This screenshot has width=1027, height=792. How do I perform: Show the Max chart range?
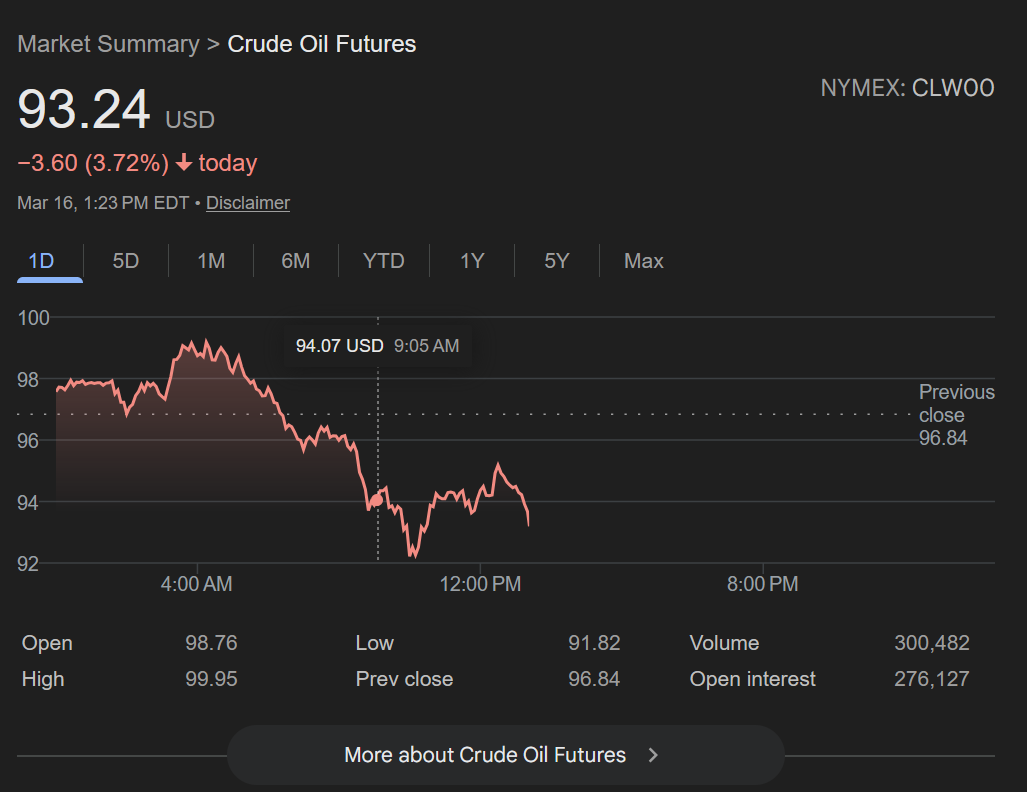coord(643,261)
